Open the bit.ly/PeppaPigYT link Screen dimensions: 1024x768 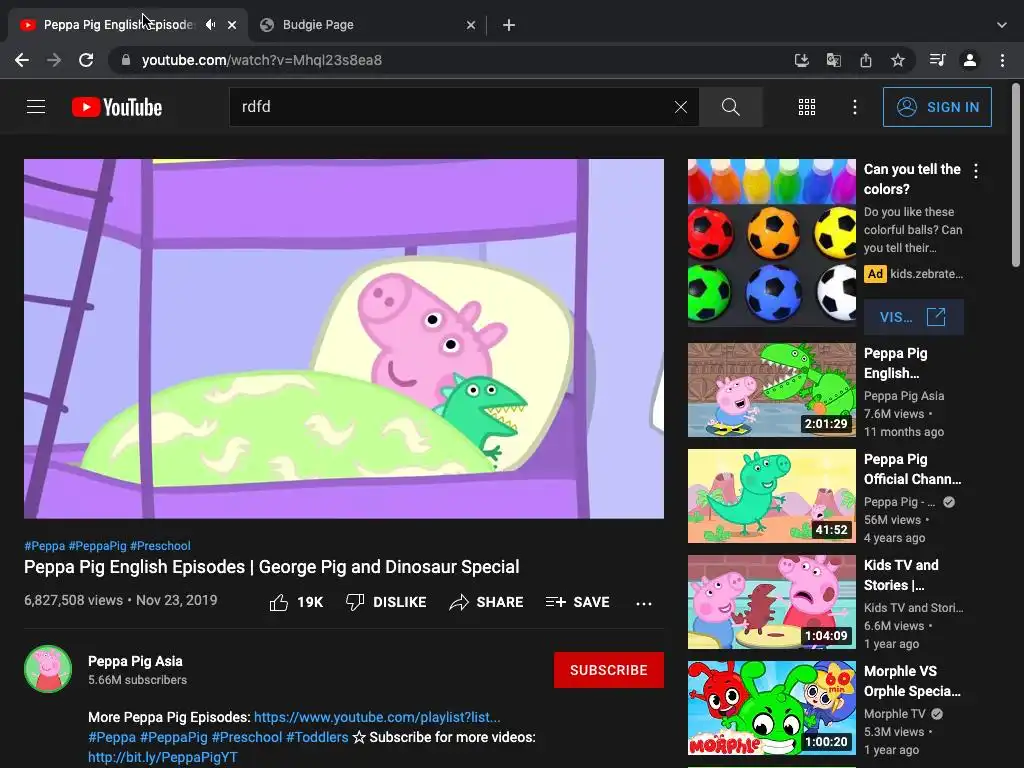click(x=163, y=757)
